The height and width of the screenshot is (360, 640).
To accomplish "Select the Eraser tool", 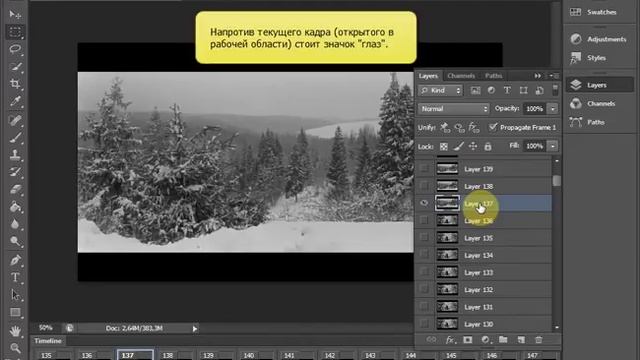I will [x=15, y=189].
